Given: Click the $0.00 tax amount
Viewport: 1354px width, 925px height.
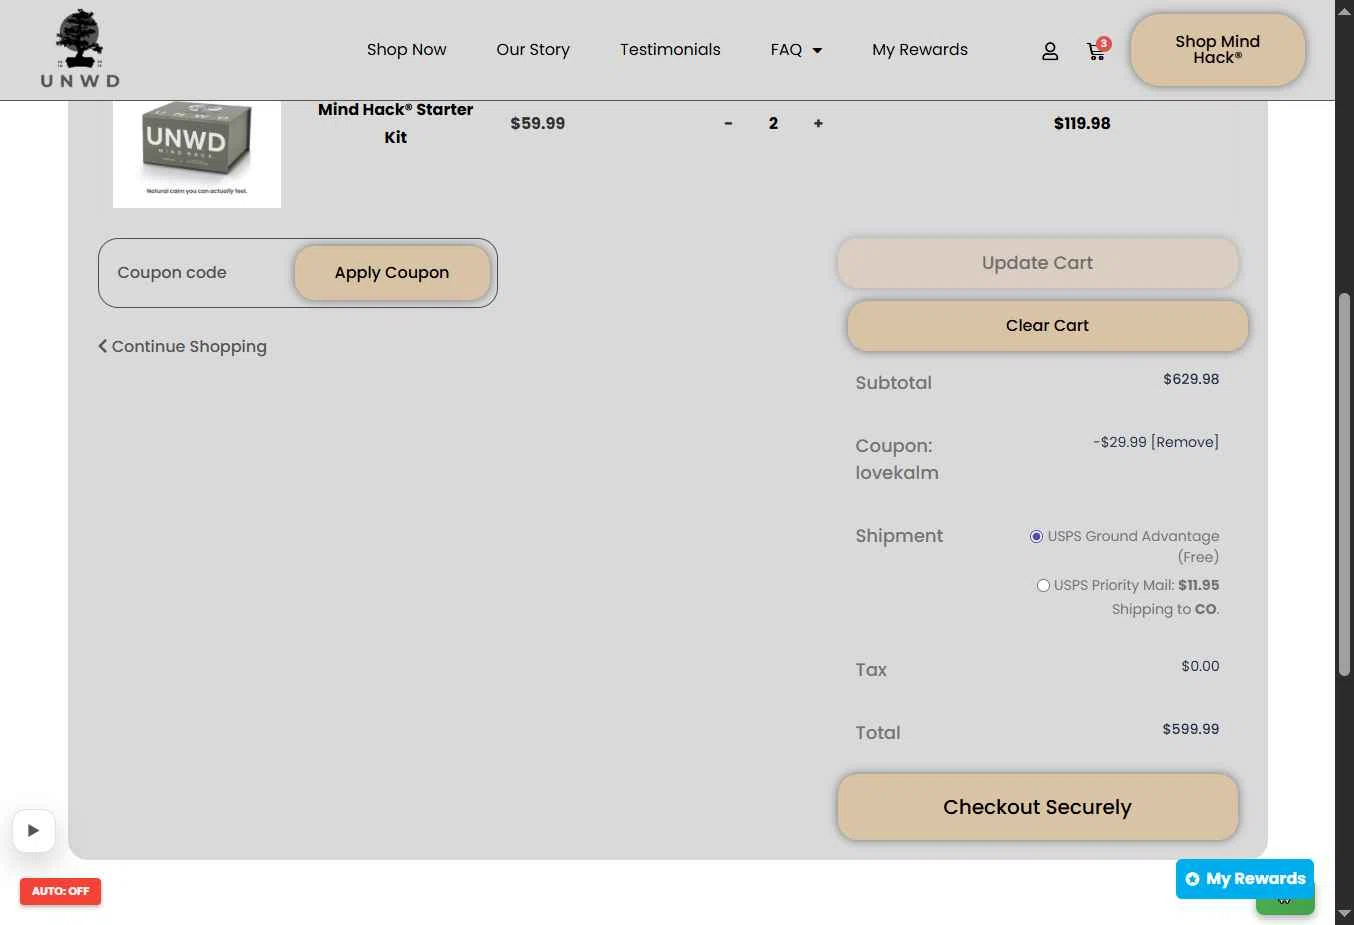Looking at the screenshot, I should click(x=1200, y=666).
